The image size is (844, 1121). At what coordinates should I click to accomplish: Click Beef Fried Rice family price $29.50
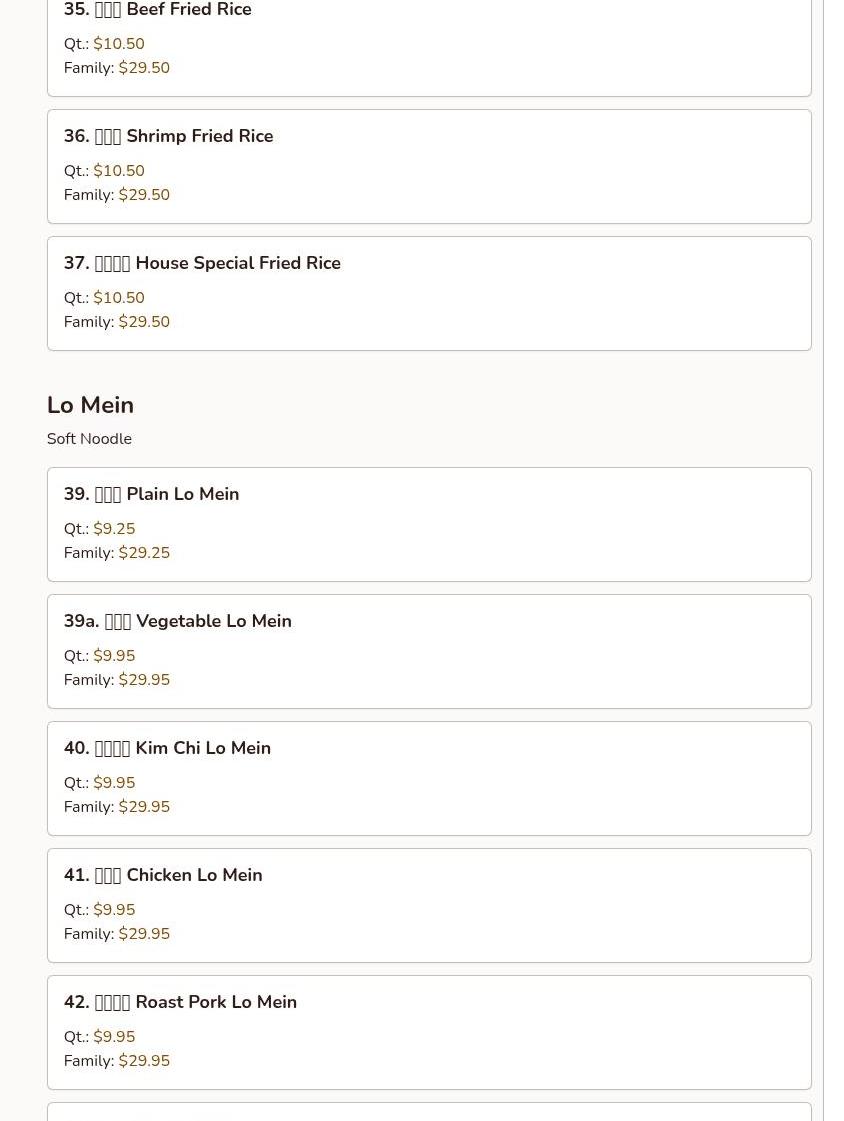point(144,68)
